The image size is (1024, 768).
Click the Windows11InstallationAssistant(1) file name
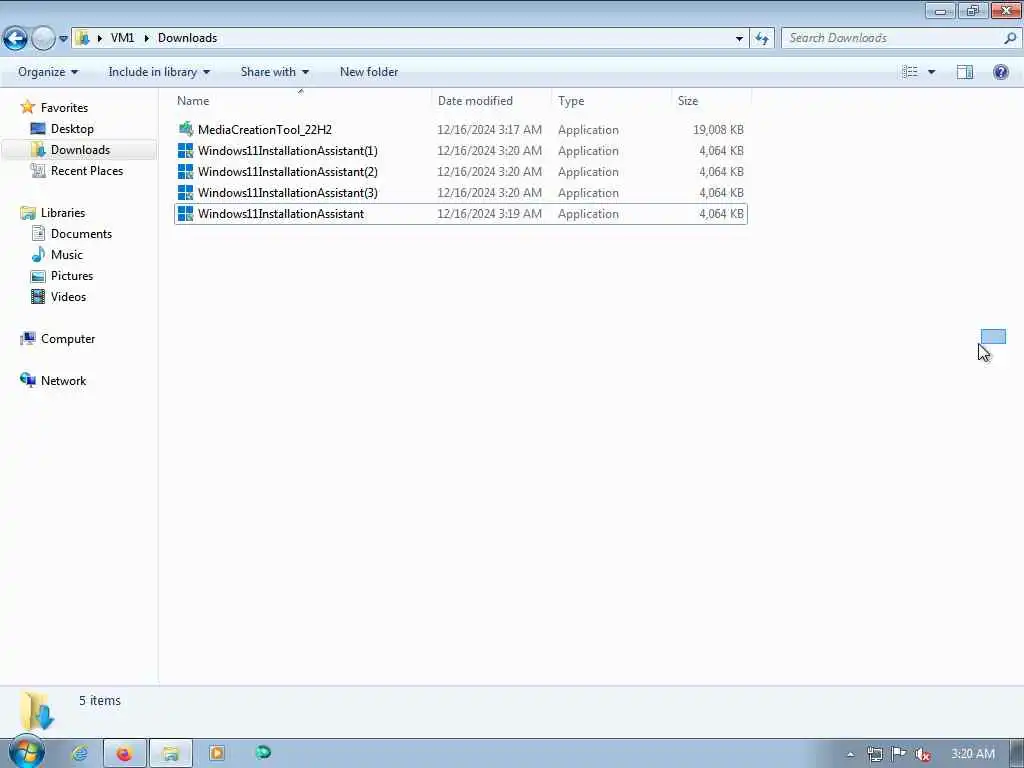click(287, 151)
